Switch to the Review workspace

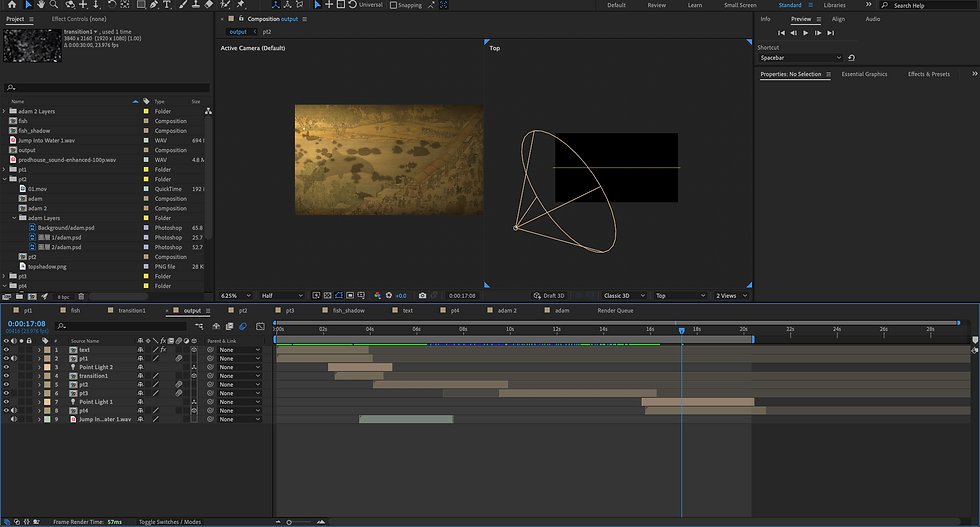[x=656, y=5]
